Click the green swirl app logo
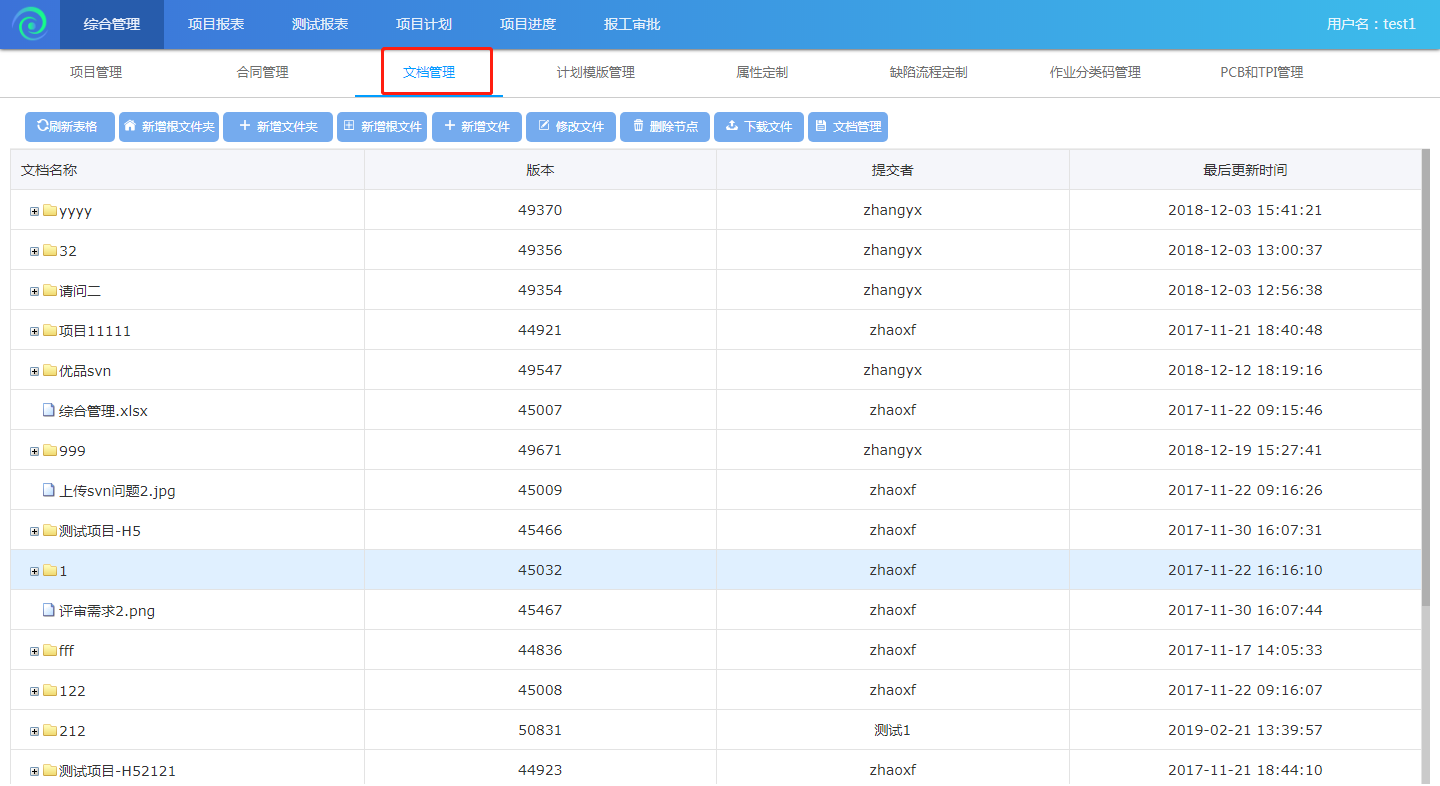 tap(30, 24)
